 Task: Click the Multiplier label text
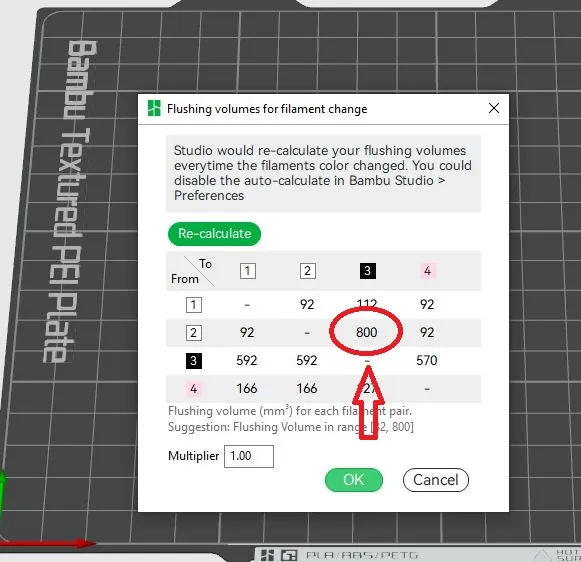click(x=193, y=456)
